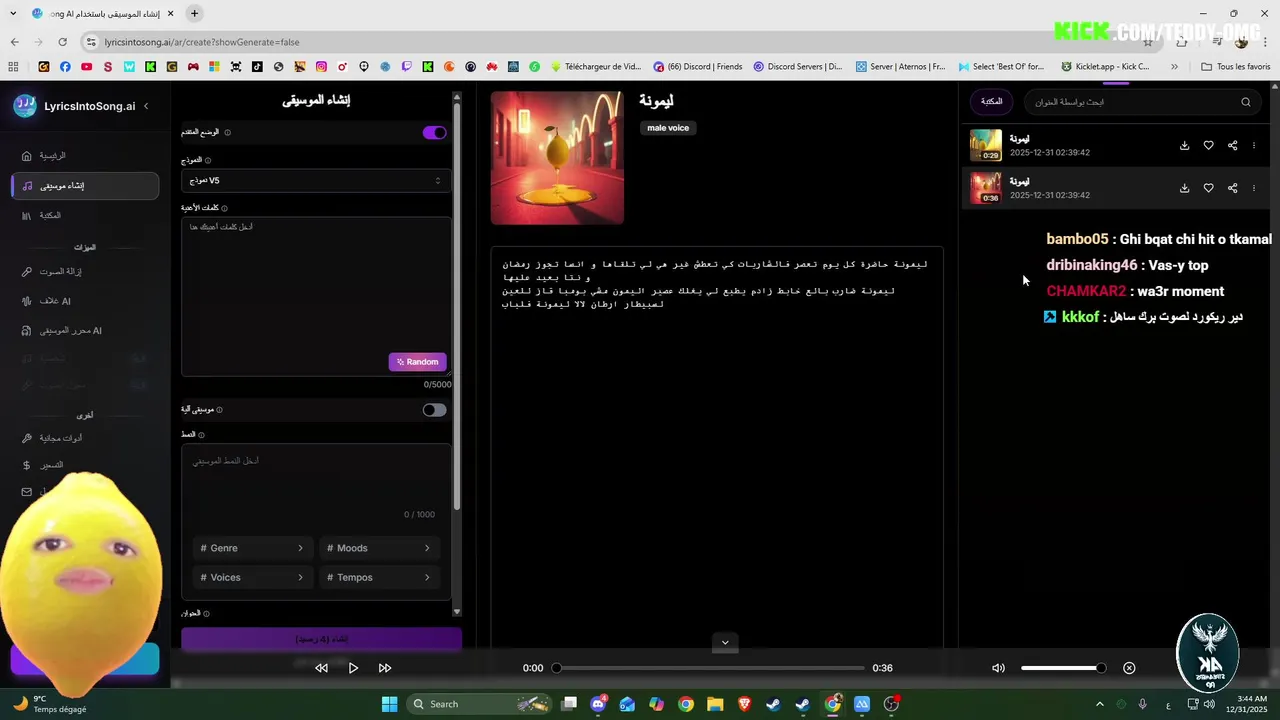Collapse the LyricsIntoSong.ai sidebar
1280x720 pixels.
click(x=146, y=106)
